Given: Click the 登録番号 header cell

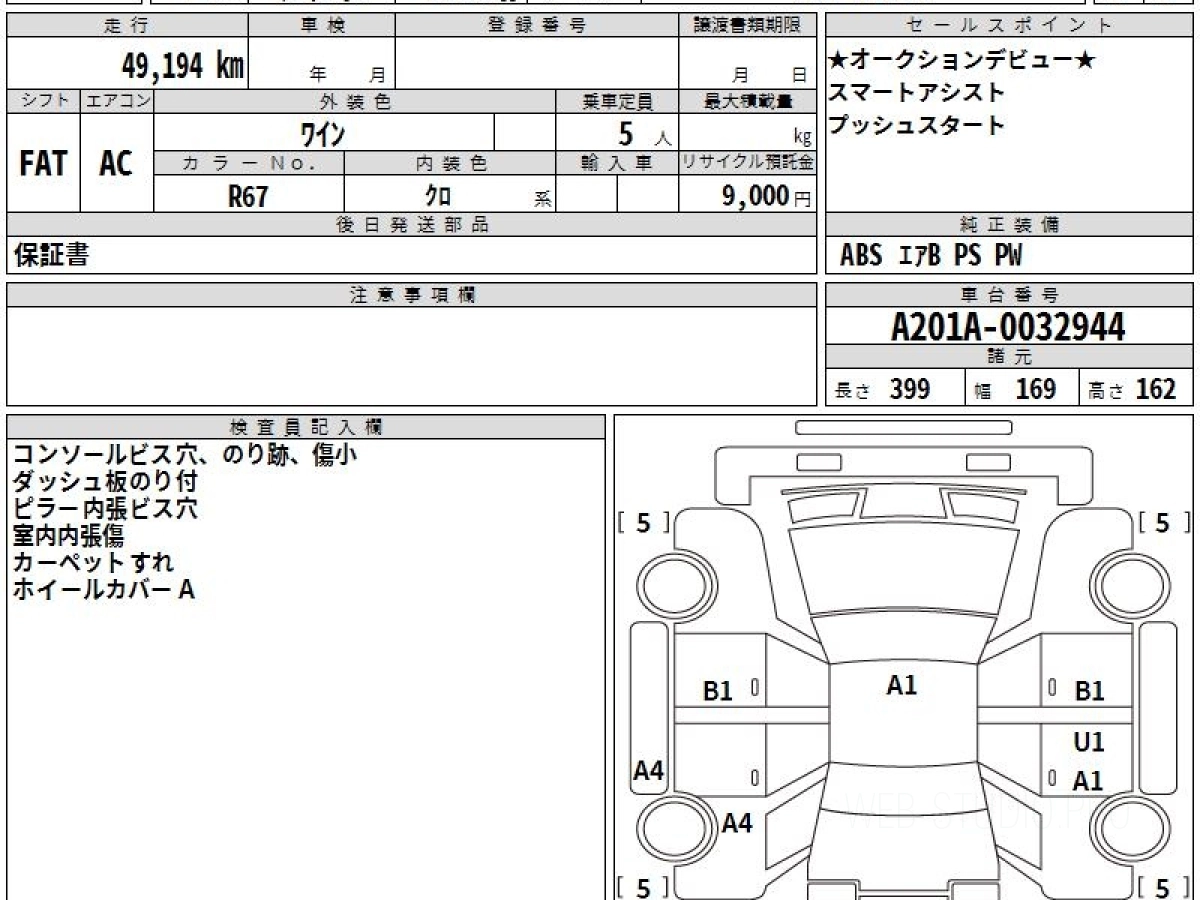Looking at the screenshot, I should [x=537, y=26].
